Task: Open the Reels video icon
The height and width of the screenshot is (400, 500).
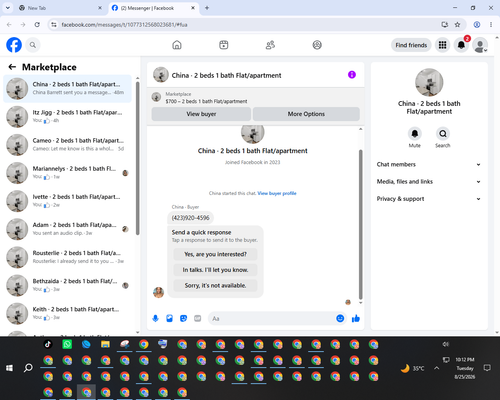Action: [224, 45]
